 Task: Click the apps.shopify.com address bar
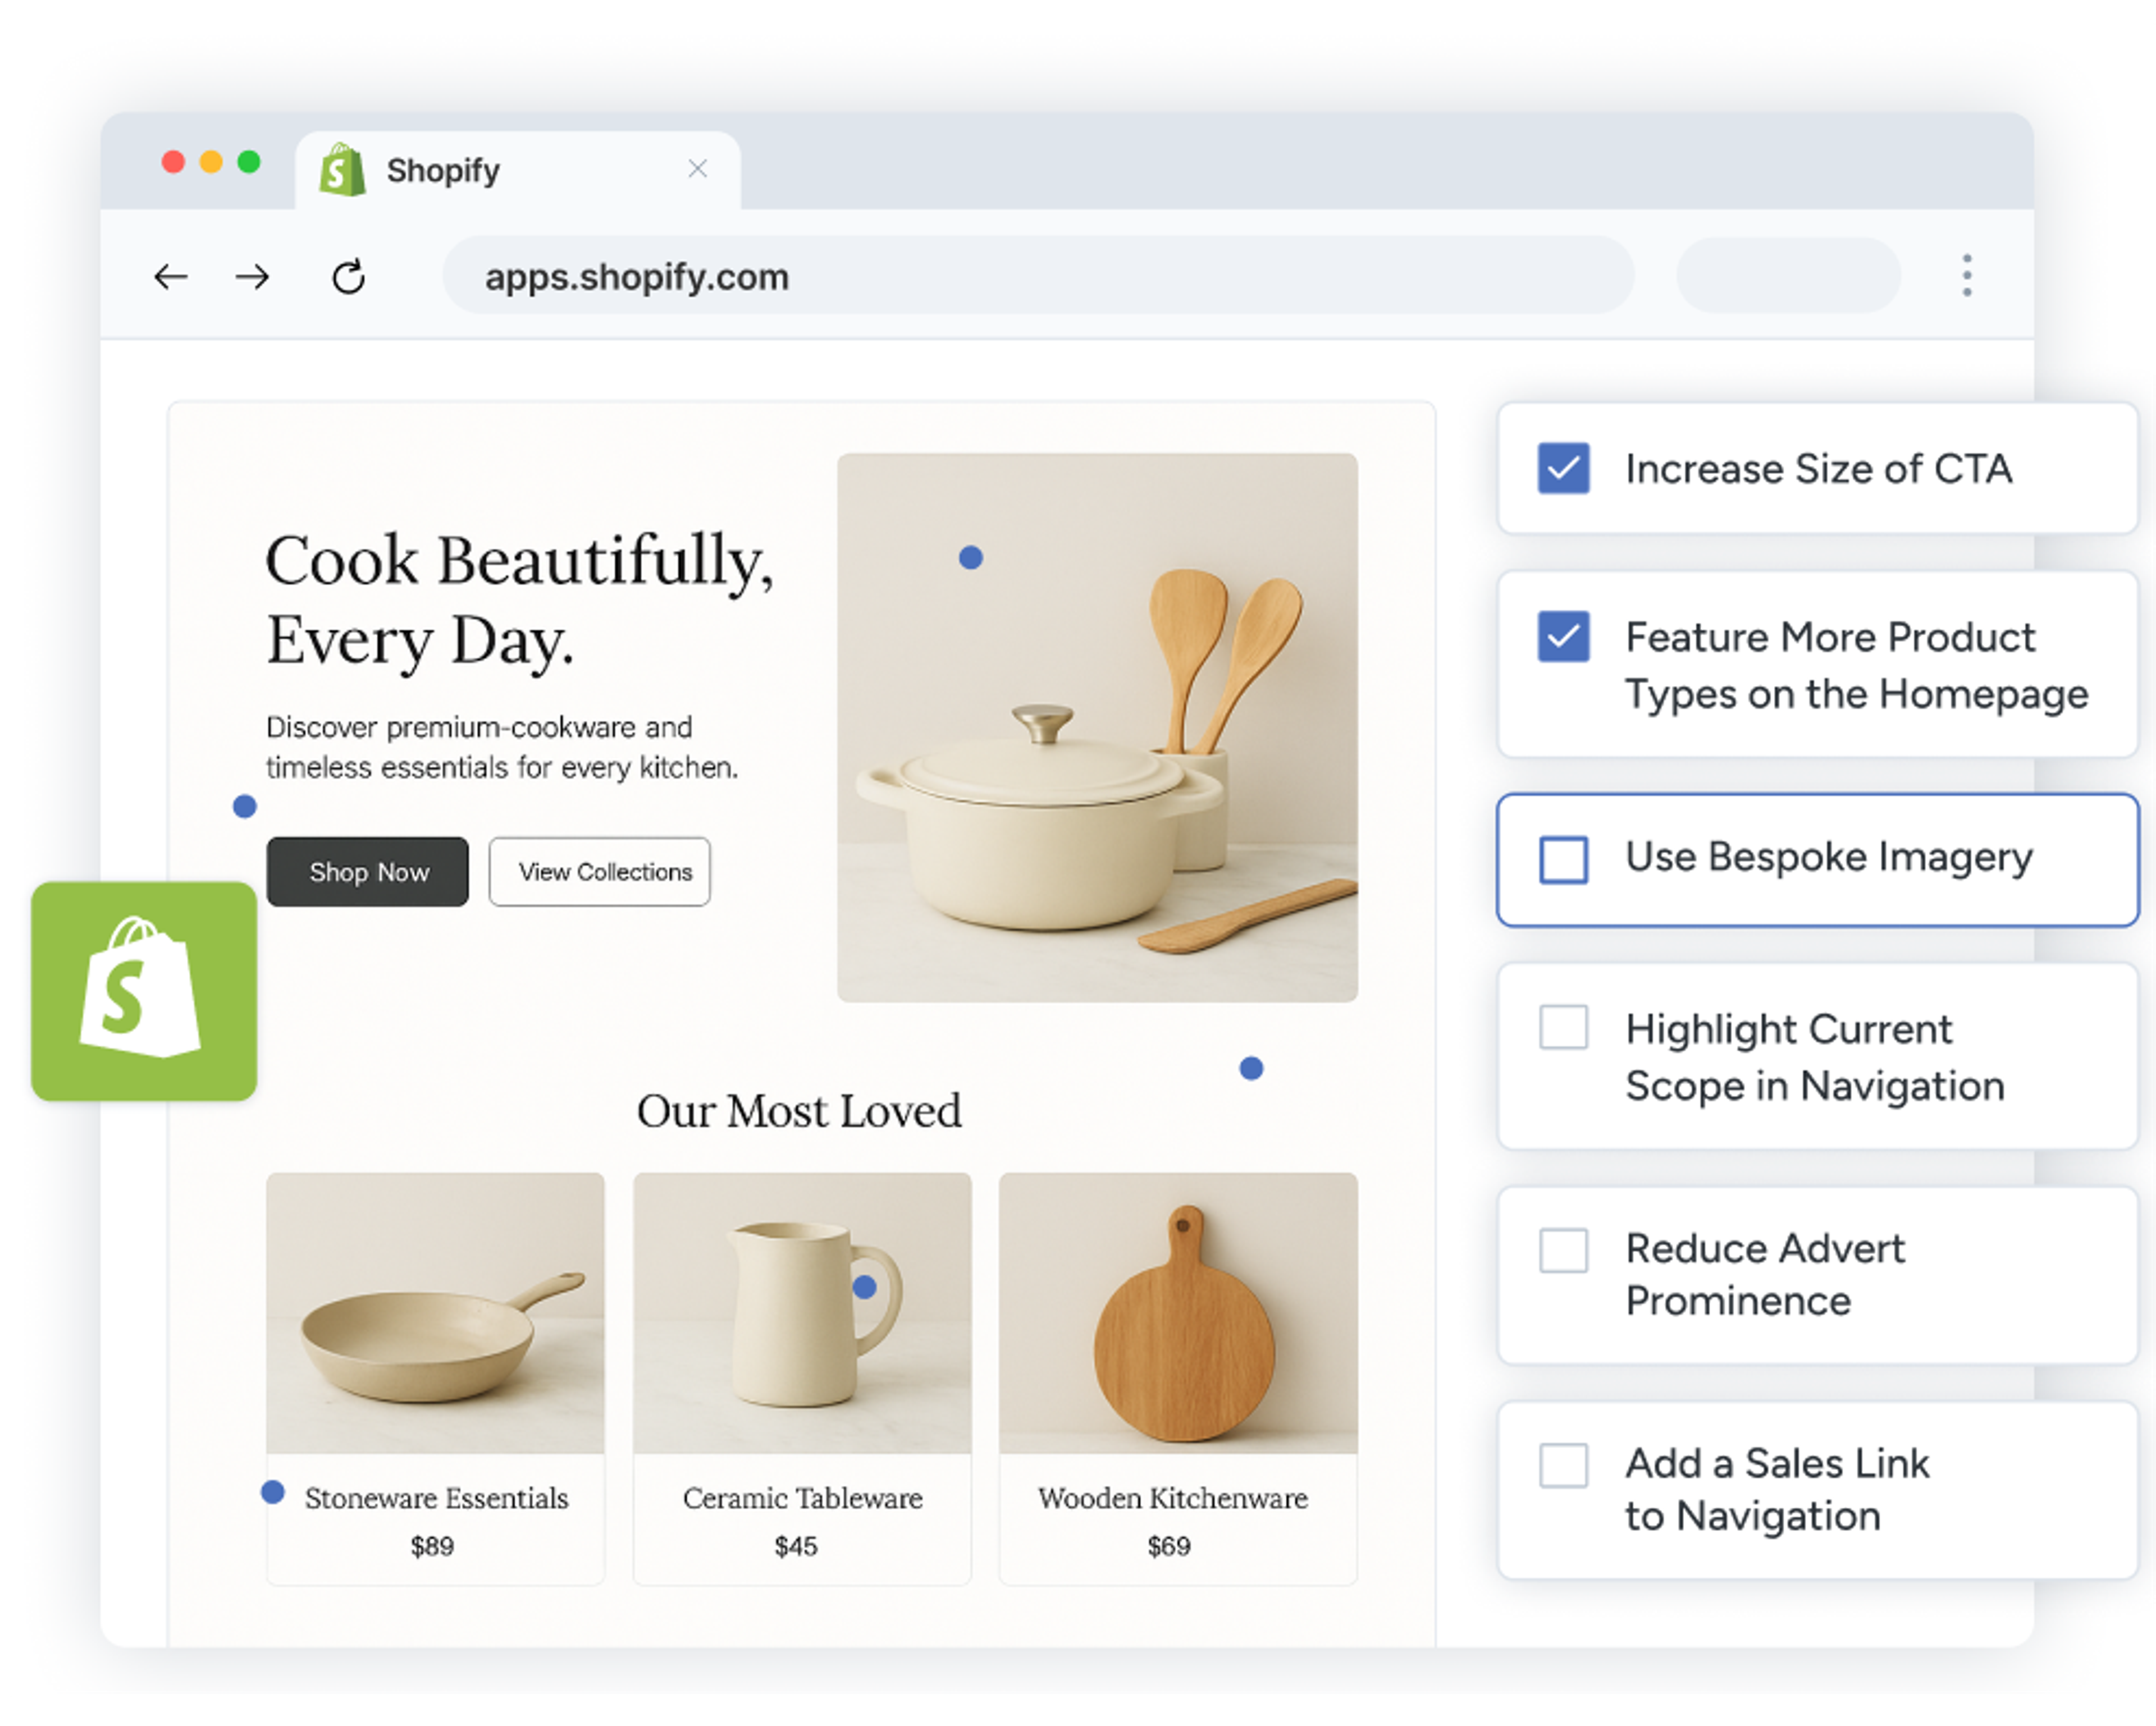pos(1038,276)
